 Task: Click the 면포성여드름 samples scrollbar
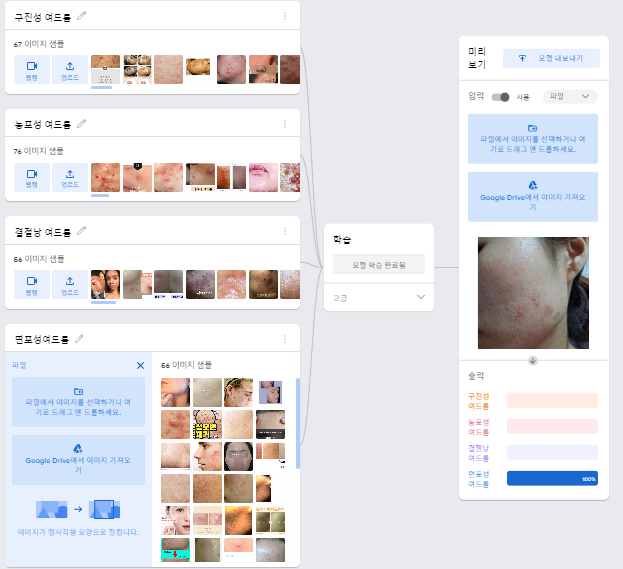click(298, 423)
